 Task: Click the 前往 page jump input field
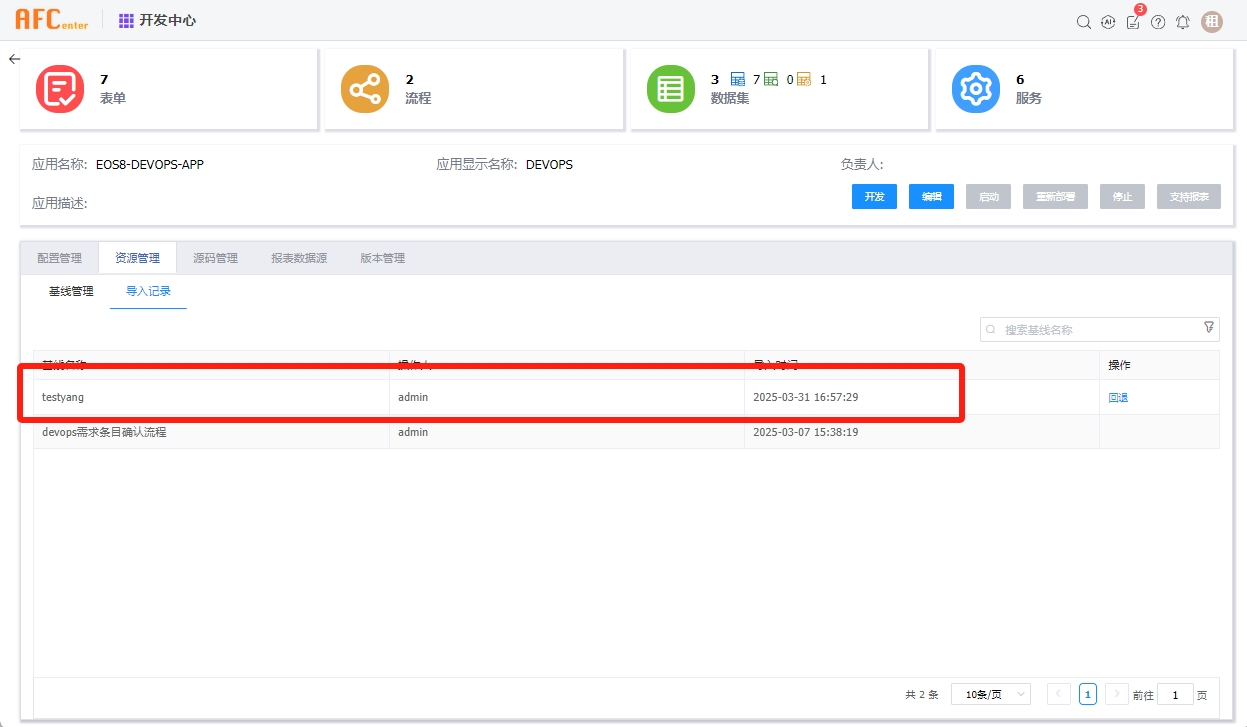pos(1175,694)
